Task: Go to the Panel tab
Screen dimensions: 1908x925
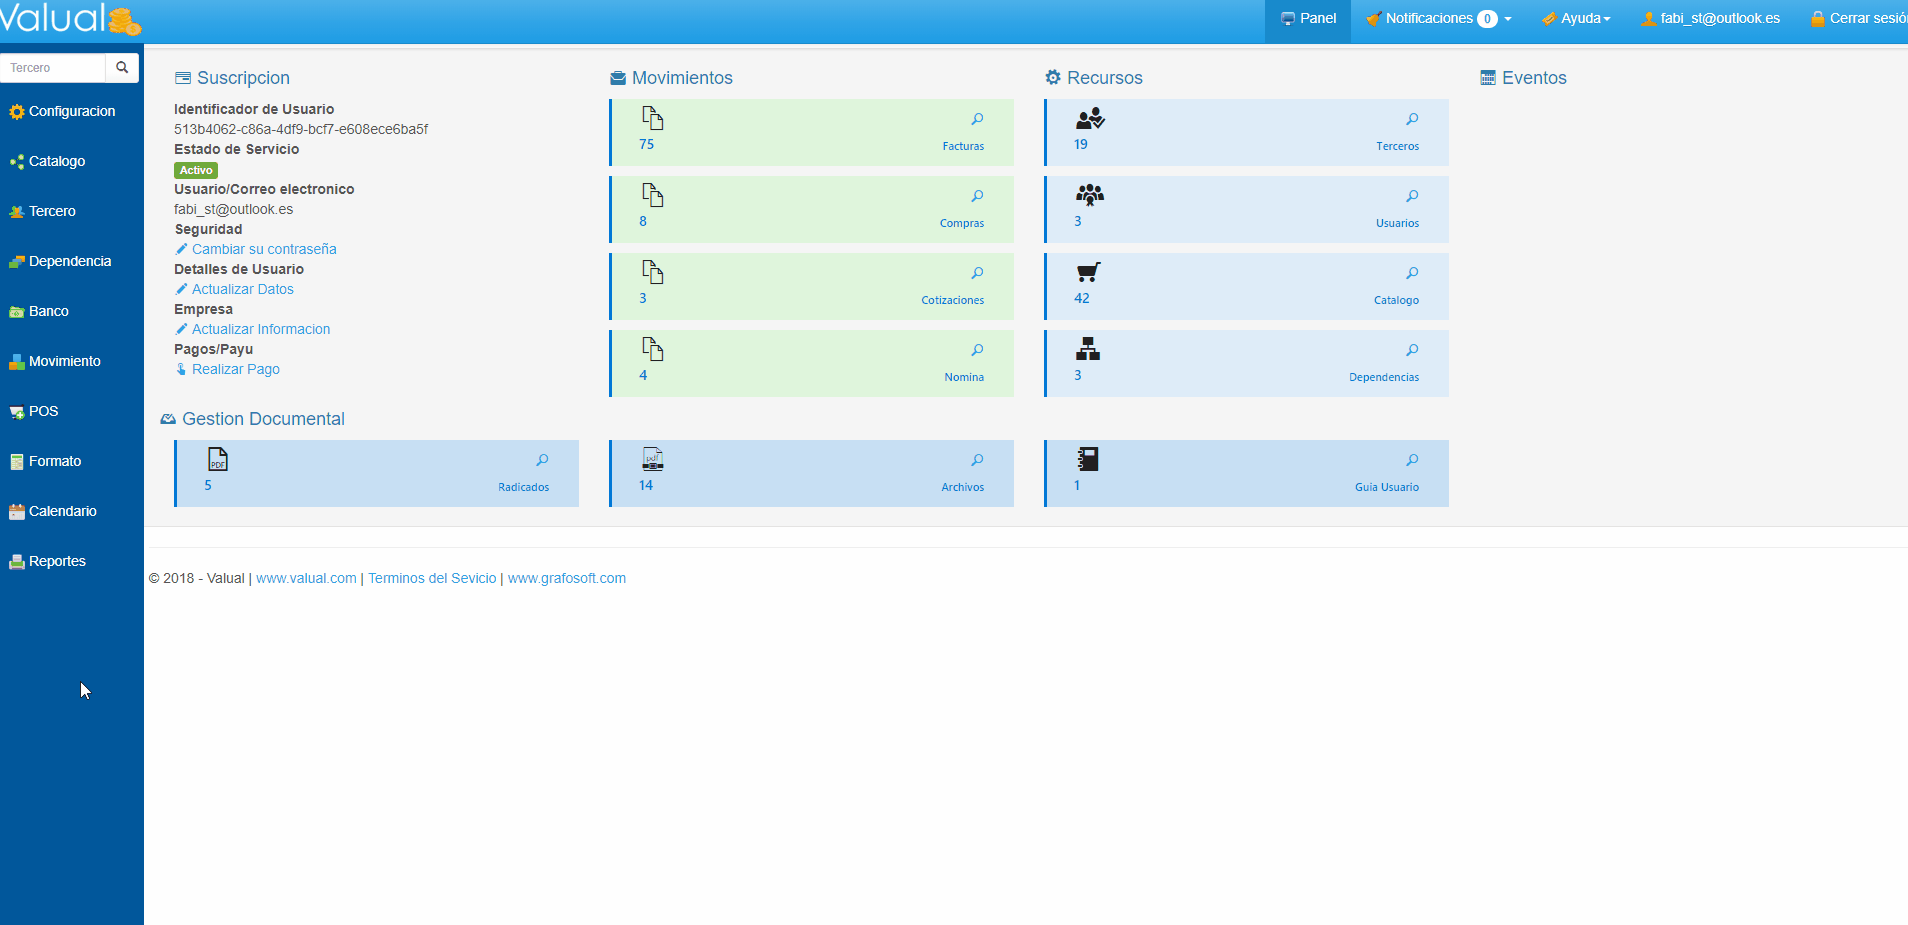Action: (1308, 19)
